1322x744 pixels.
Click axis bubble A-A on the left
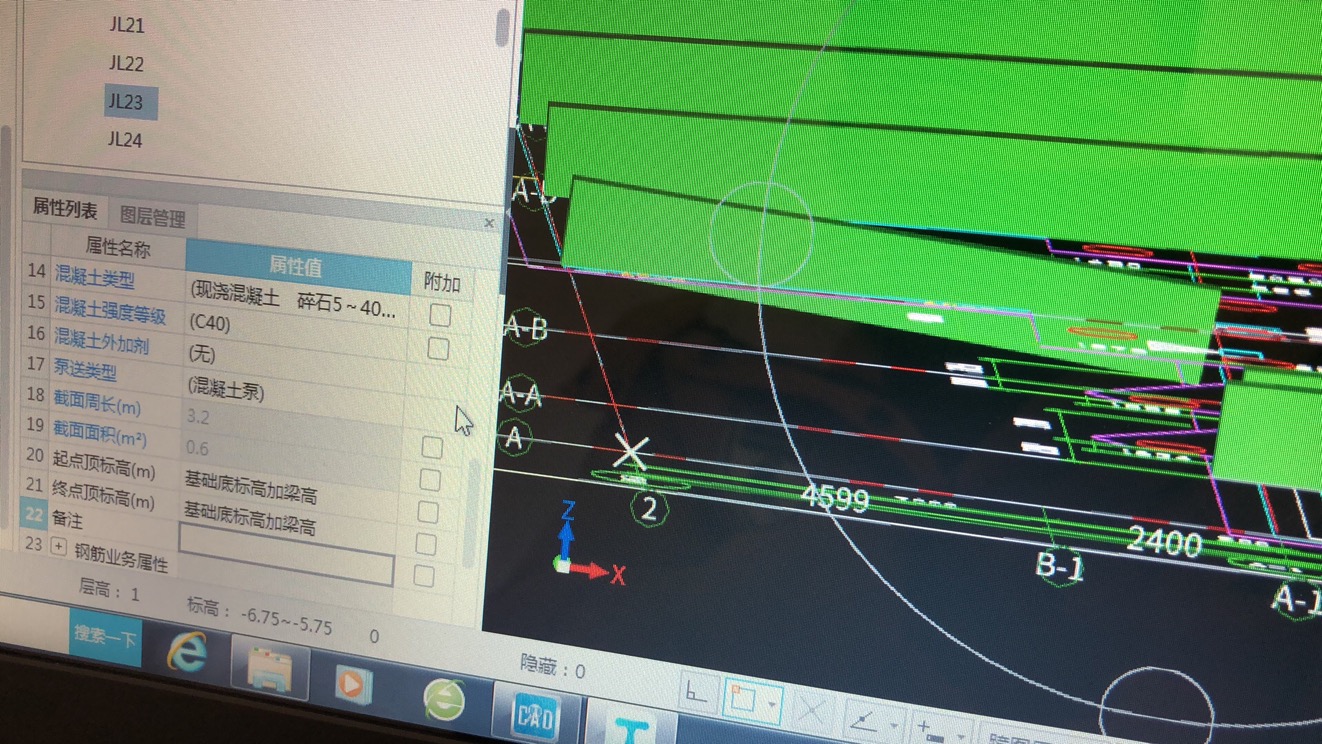click(x=521, y=396)
